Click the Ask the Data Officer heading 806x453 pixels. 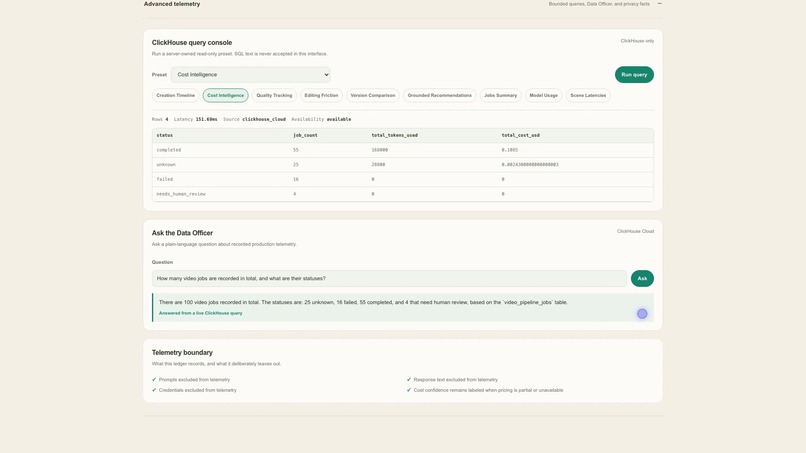182,233
